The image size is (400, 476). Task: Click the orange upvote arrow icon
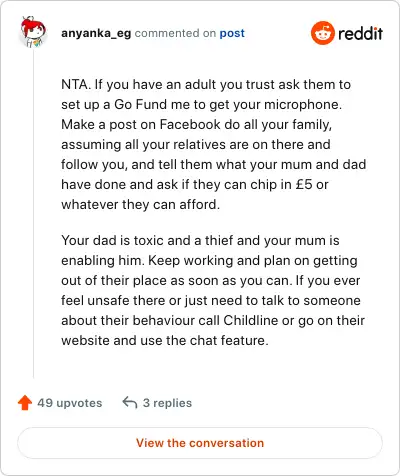[25, 403]
